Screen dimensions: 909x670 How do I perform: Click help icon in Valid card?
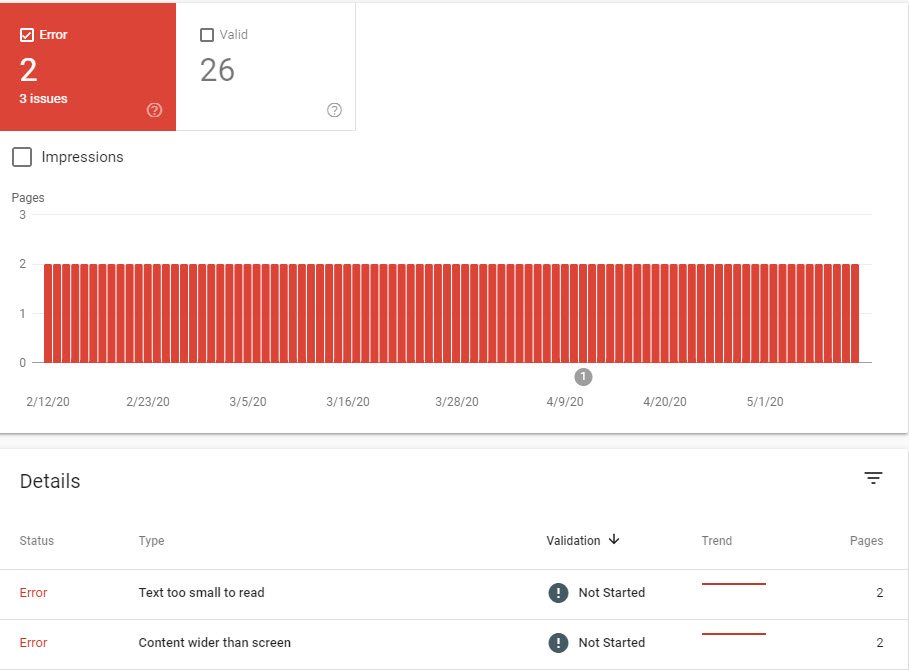tap(334, 110)
